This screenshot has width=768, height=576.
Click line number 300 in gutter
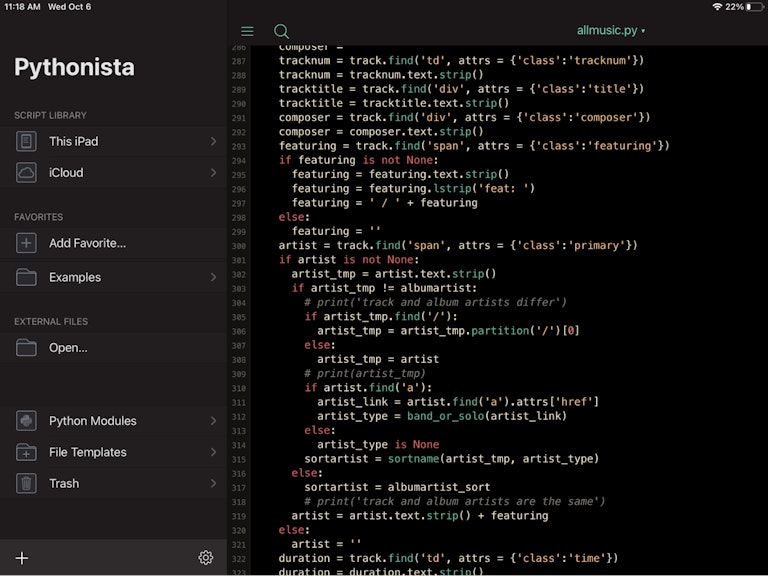[239, 246]
